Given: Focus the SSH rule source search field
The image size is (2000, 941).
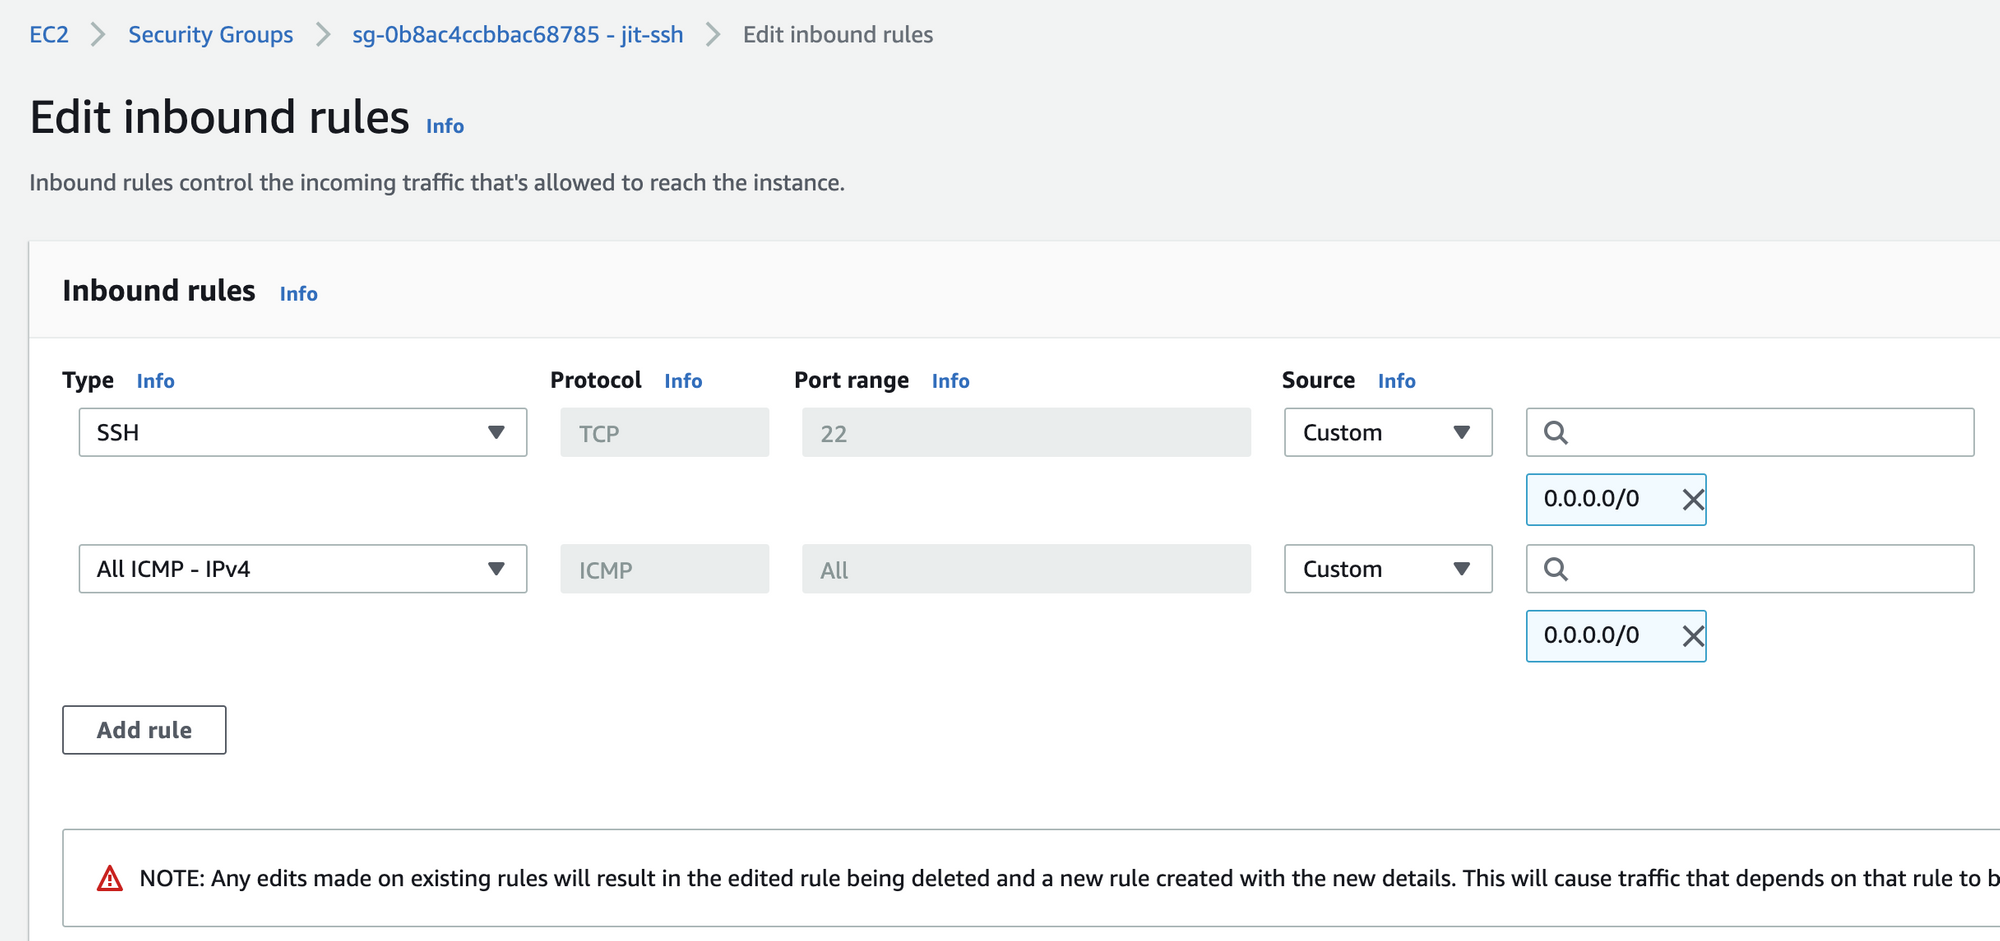Looking at the screenshot, I should tap(1768, 433).
